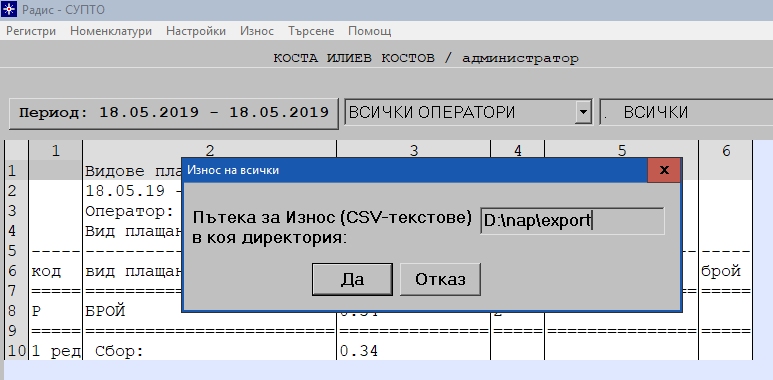The width and height of the screenshot is (773, 380).
Task: Select column 1 header in the grid
Action: tap(56, 150)
